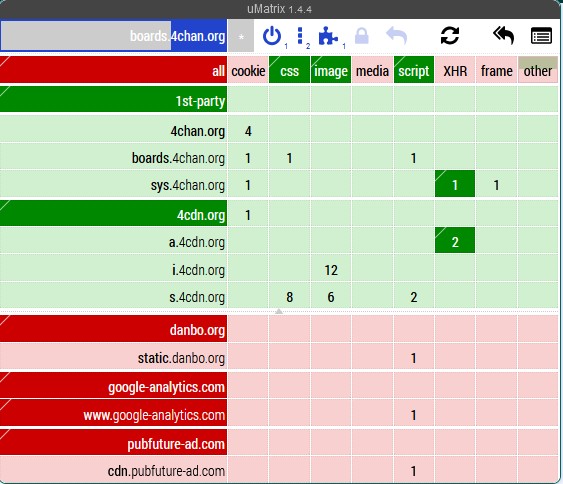Select the boards.4chan.org scope selector
The width and height of the screenshot is (563, 484).
pyautogui.click(x=113, y=36)
